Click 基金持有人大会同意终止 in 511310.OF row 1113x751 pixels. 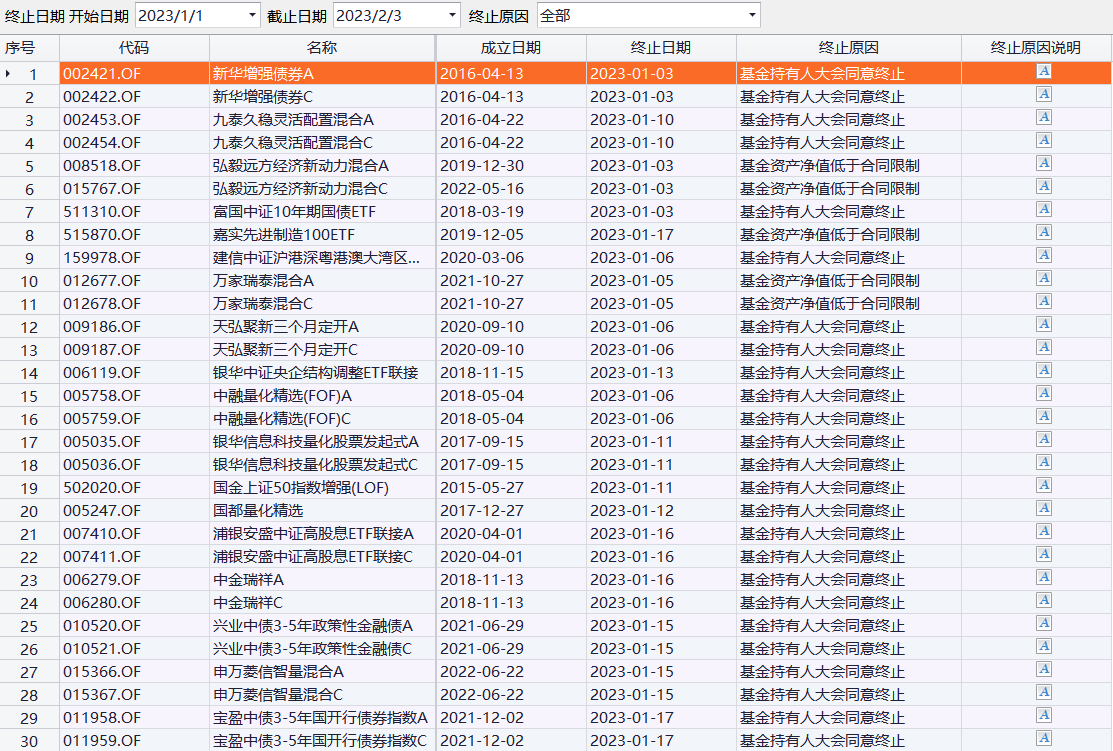(823, 212)
